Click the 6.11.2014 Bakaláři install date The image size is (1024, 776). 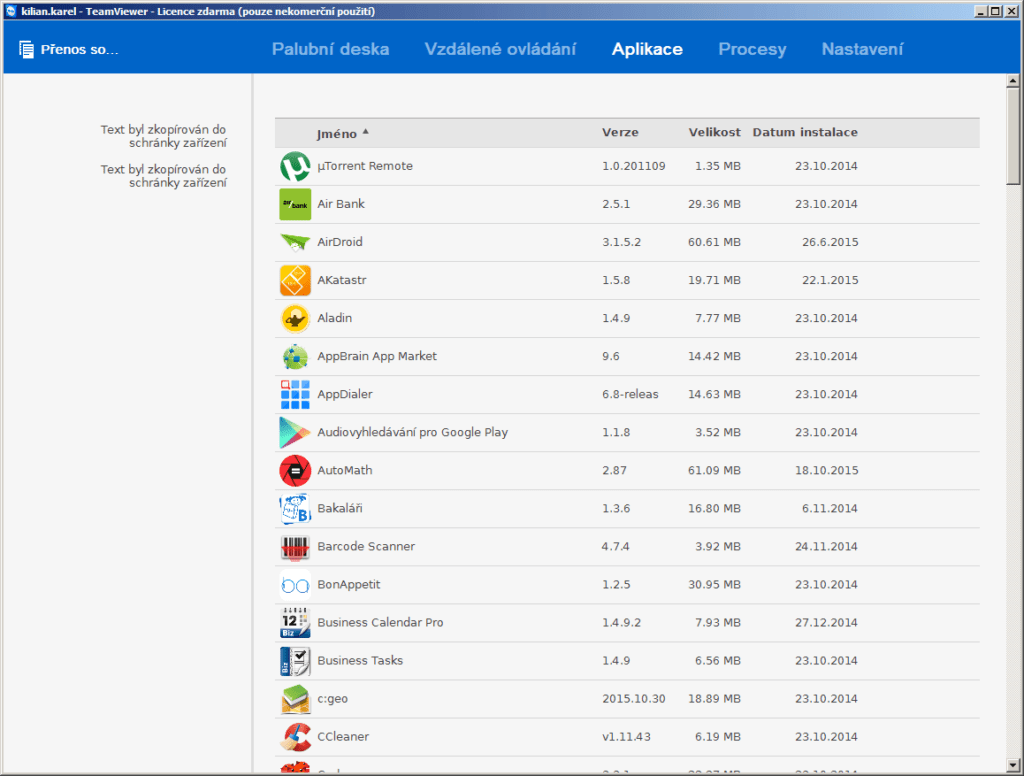[x=830, y=508]
